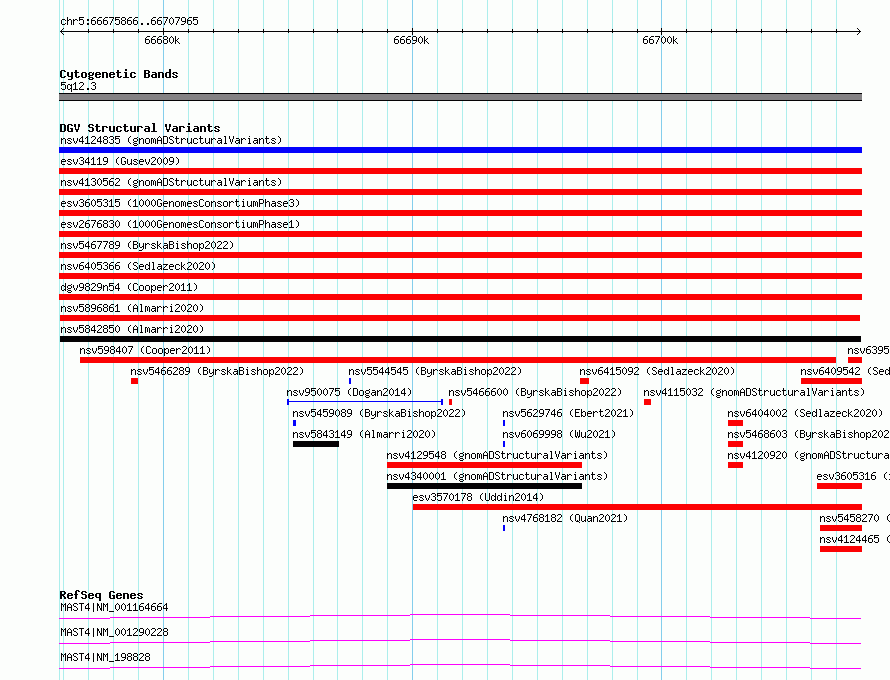Click the 66690k ruler tick label

click(411, 40)
